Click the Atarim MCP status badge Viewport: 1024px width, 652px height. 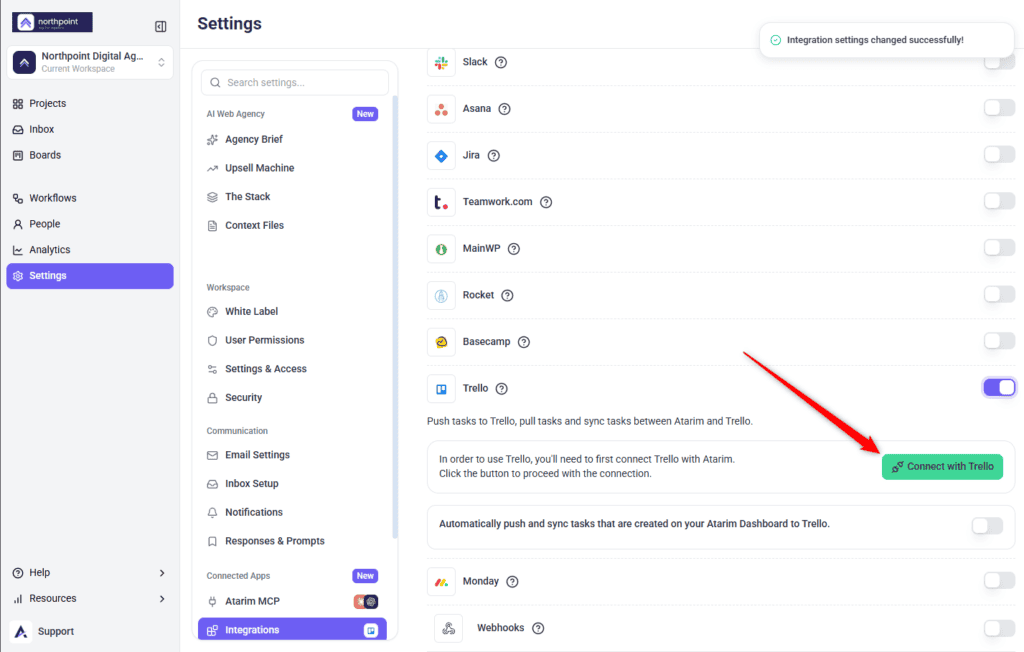click(366, 601)
